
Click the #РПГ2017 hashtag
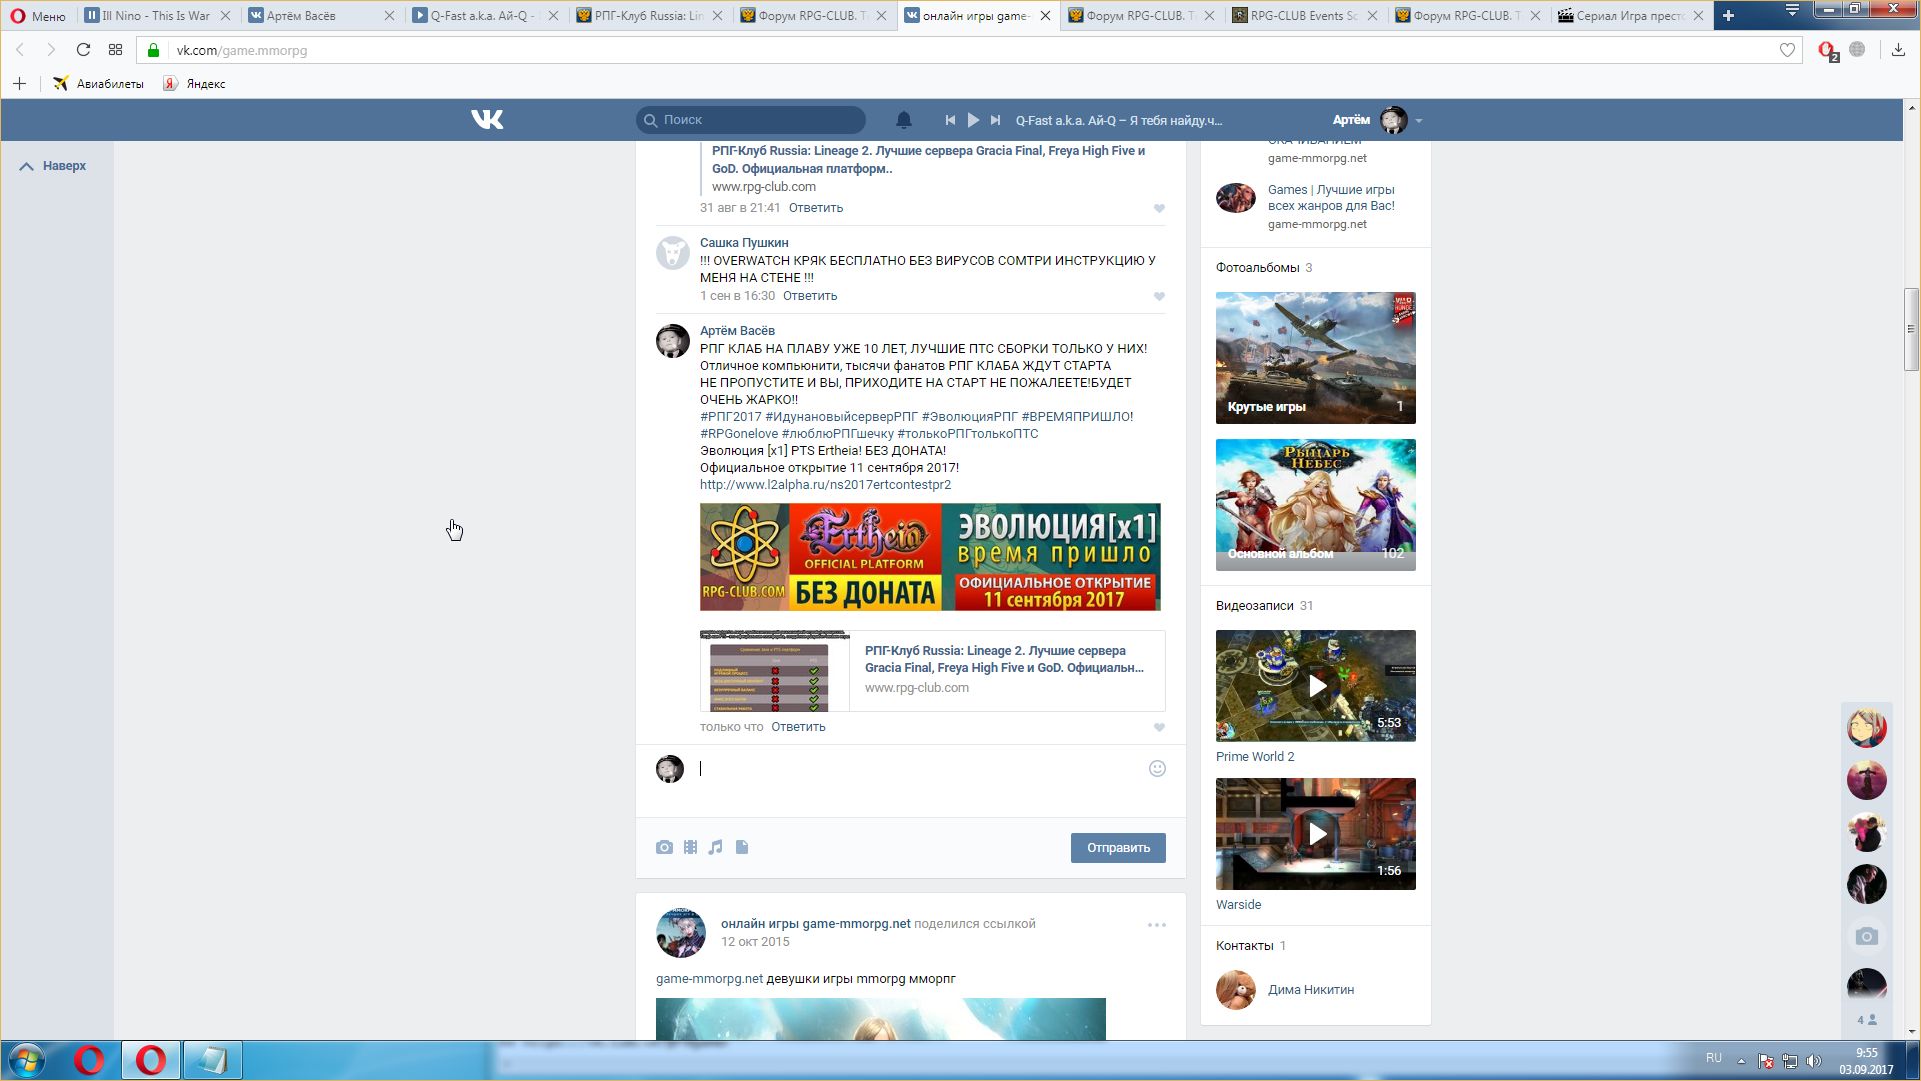(x=731, y=417)
